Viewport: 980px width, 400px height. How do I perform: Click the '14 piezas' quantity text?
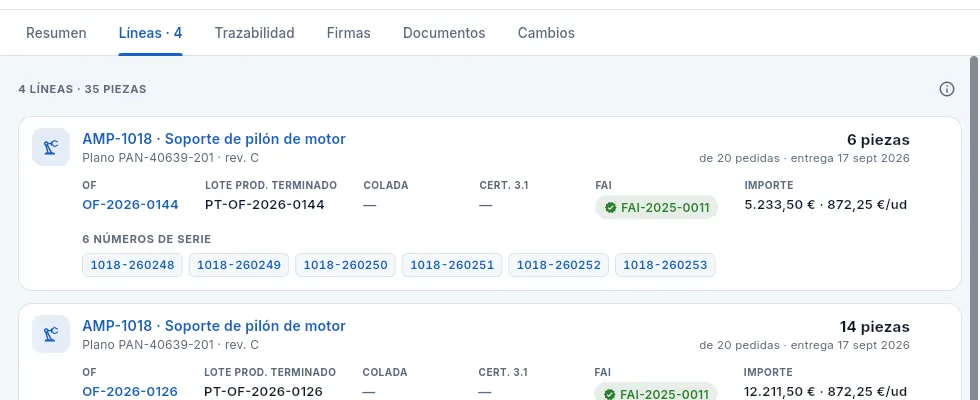click(x=874, y=326)
